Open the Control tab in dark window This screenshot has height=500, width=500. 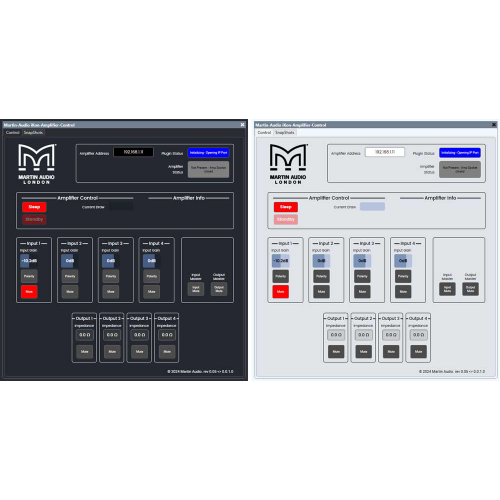point(13,133)
